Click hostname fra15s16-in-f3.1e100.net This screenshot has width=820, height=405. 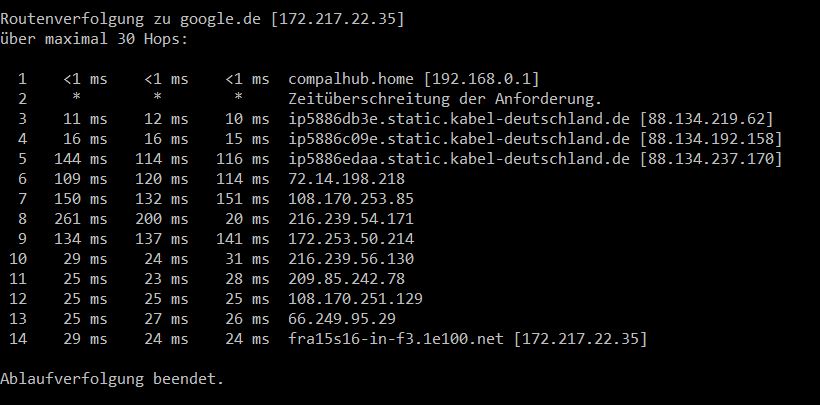396,340
